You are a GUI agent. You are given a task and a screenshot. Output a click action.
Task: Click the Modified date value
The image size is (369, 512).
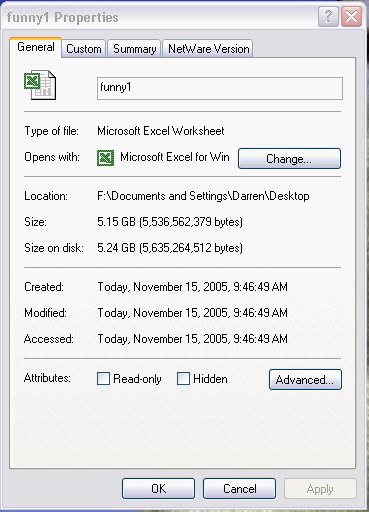192,313
